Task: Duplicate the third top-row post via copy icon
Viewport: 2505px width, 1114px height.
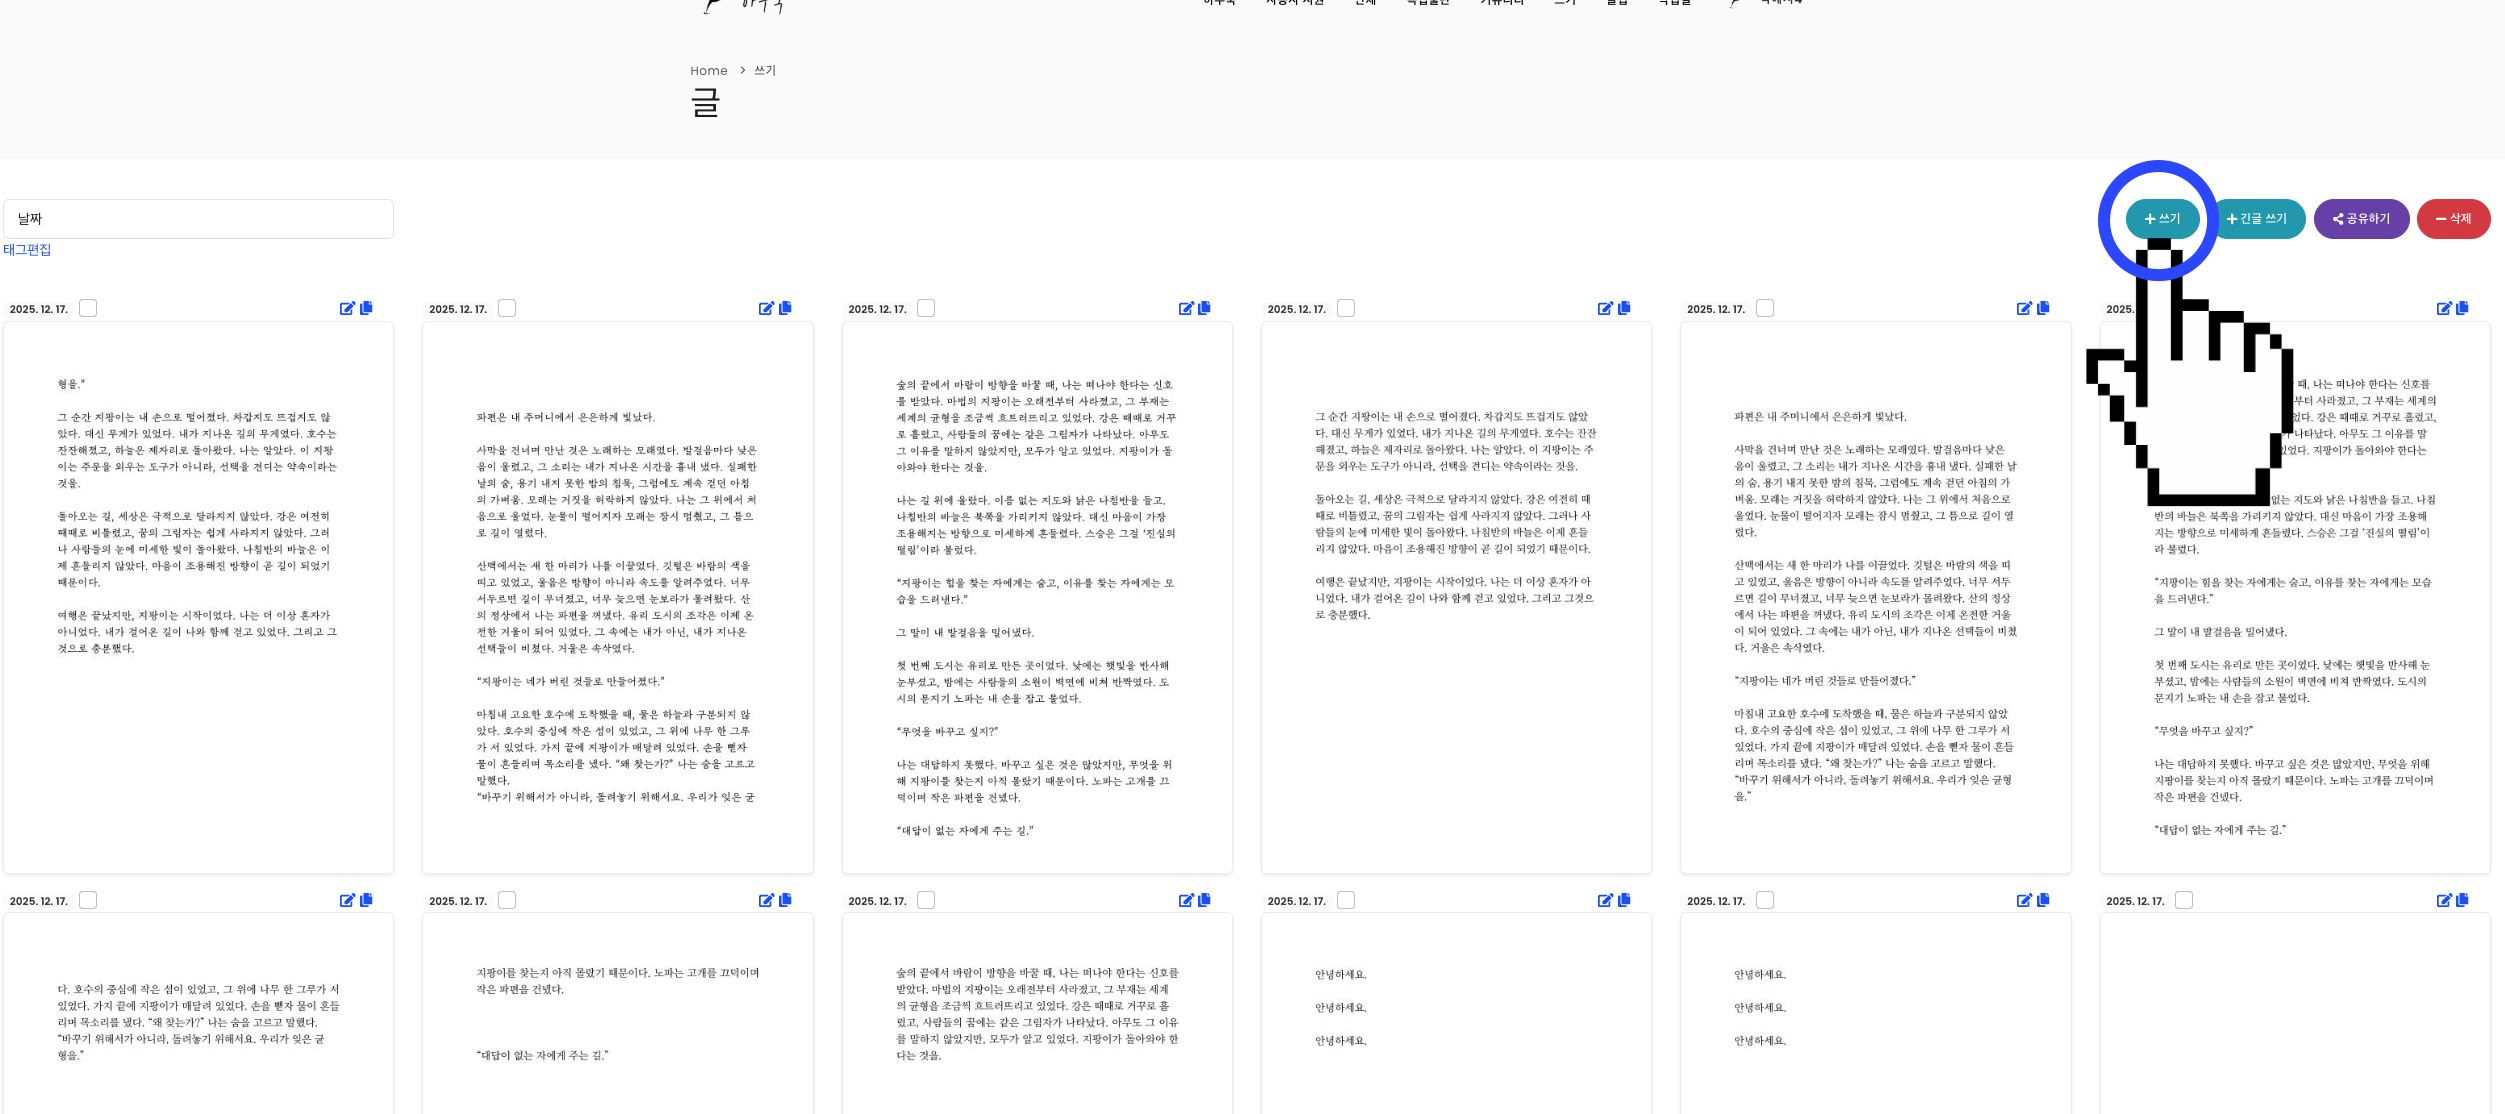Action: click(1204, 308)
